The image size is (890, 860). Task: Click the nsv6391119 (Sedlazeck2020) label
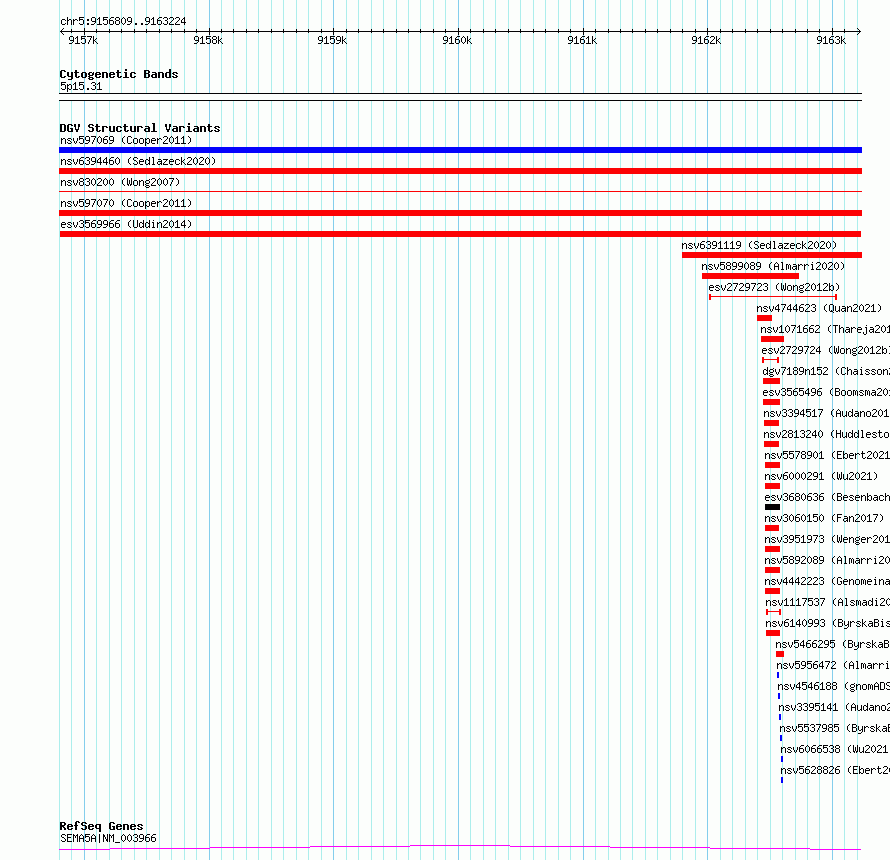click(x=759, y=245)
